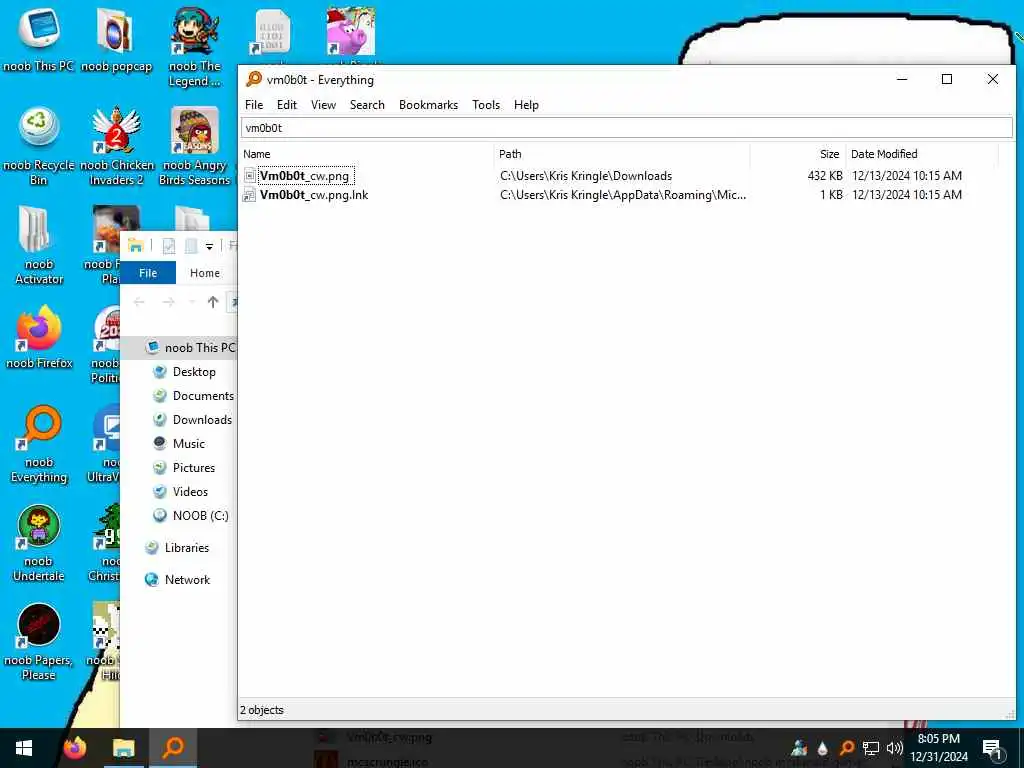Click the Everything icon in system tray
The image size is (1024, 768).
point(846,748)
